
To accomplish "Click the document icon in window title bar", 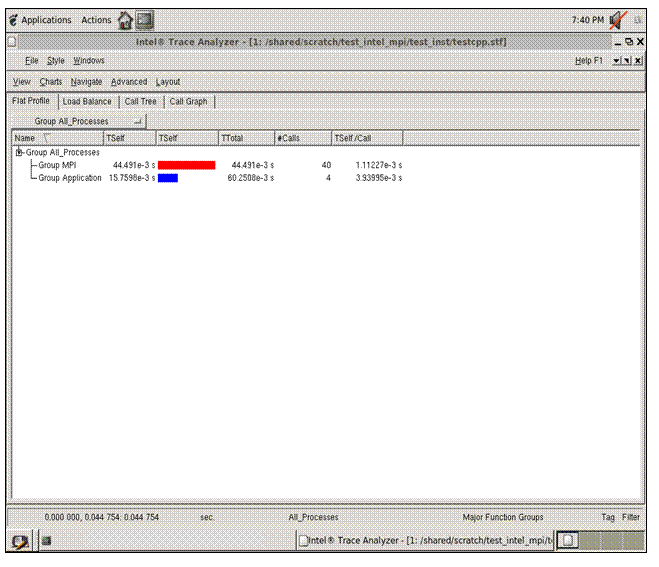I will (x=12, y=42).
